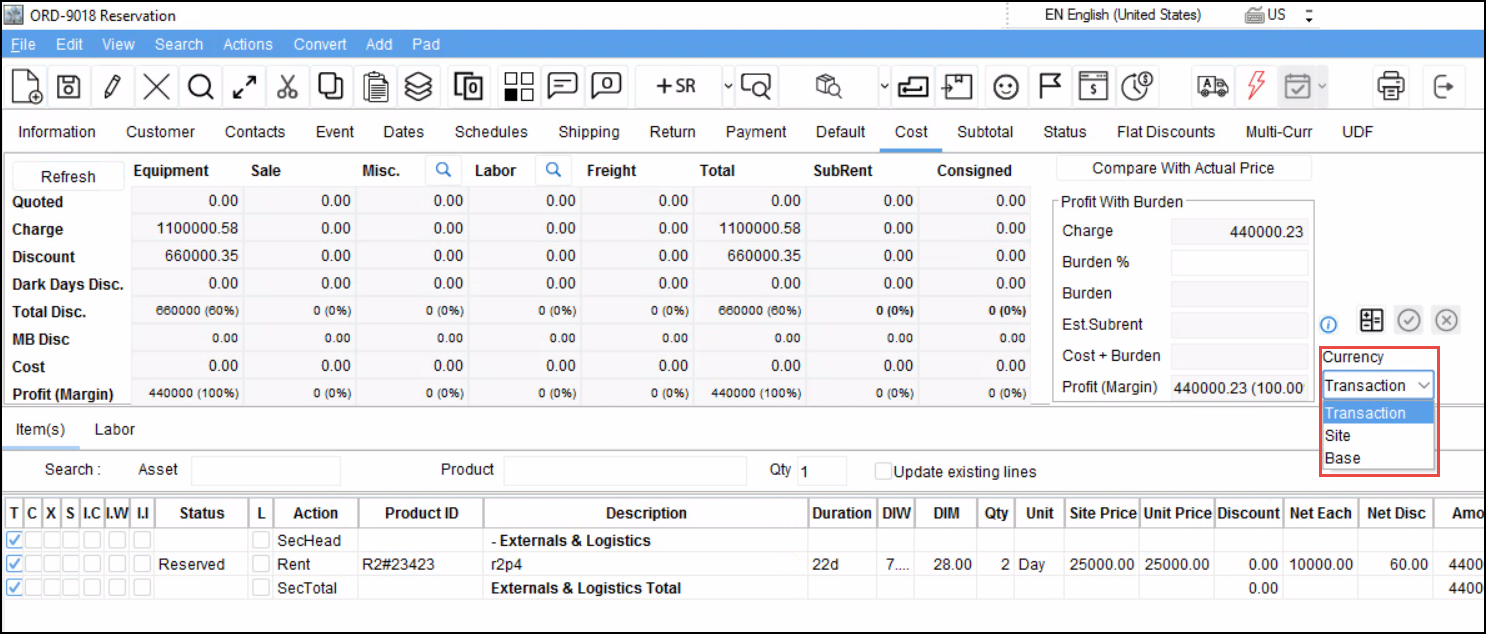Click the Refresh button

coord(68,176)
